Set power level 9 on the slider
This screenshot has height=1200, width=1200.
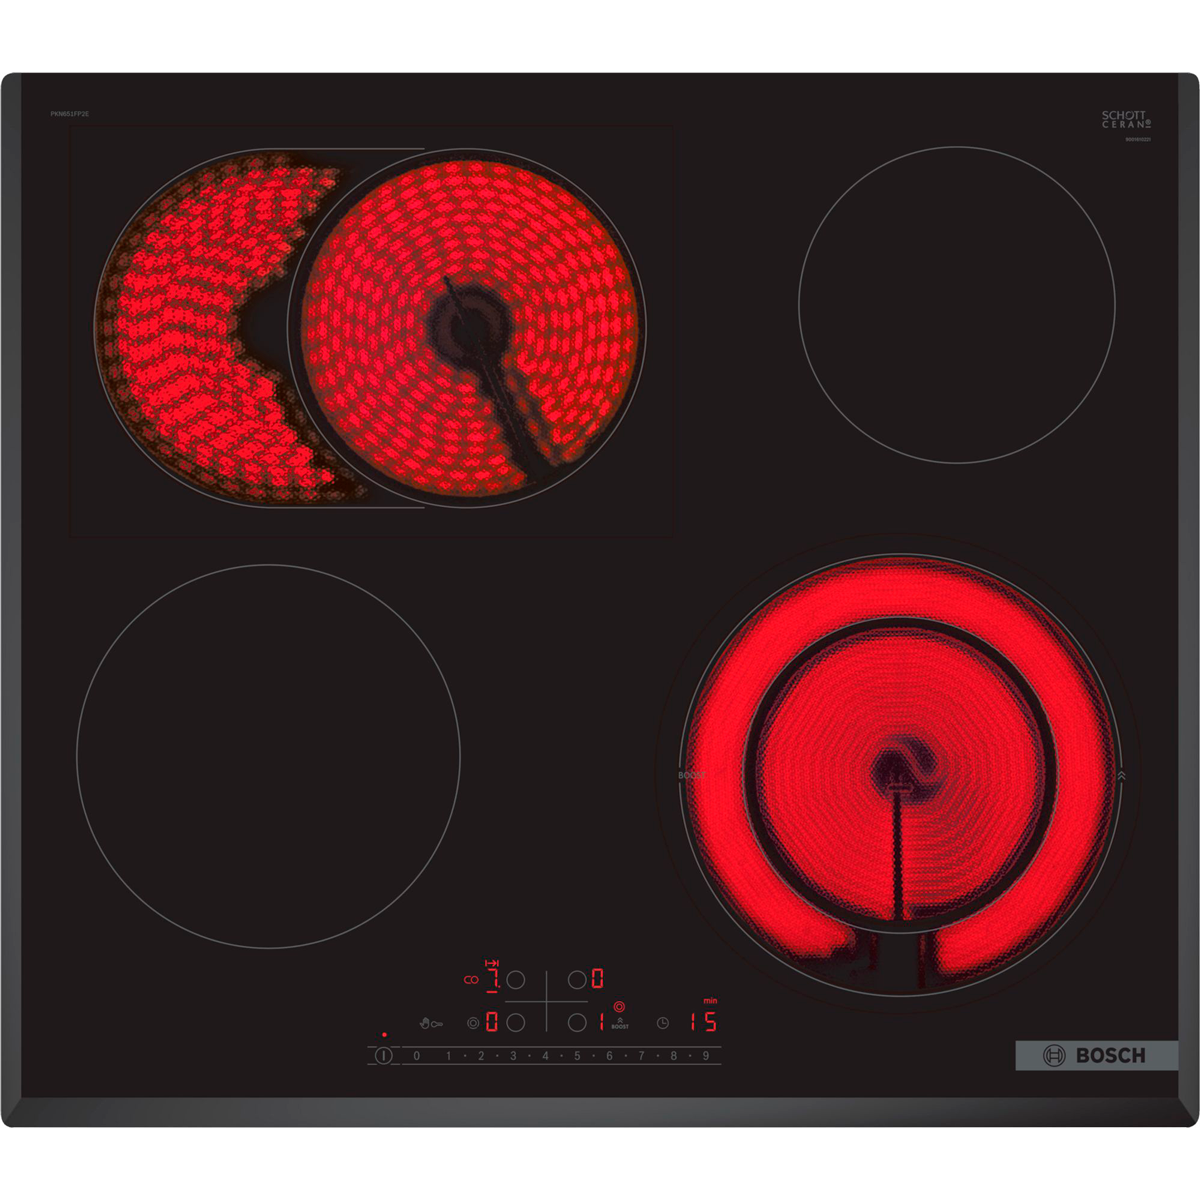click(705, 1056)
